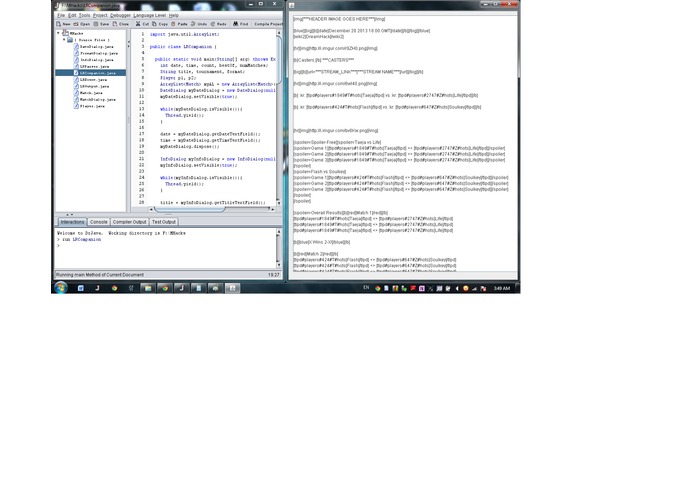Click the 'import java.util.ArrayList;' code line

coord(184,34)
